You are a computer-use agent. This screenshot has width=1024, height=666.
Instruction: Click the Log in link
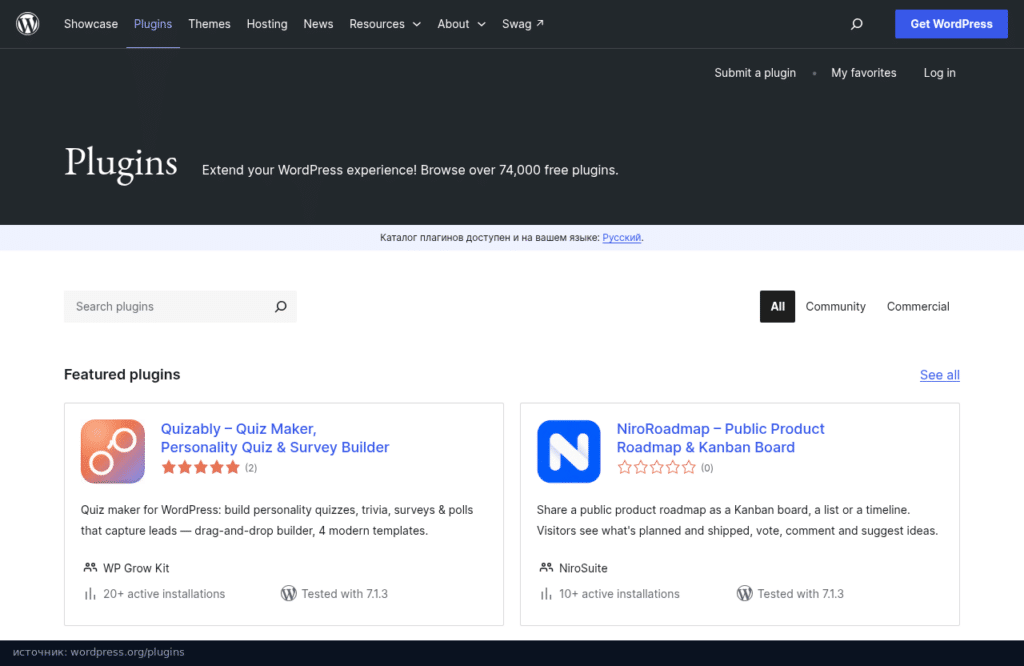click(939, 72)
